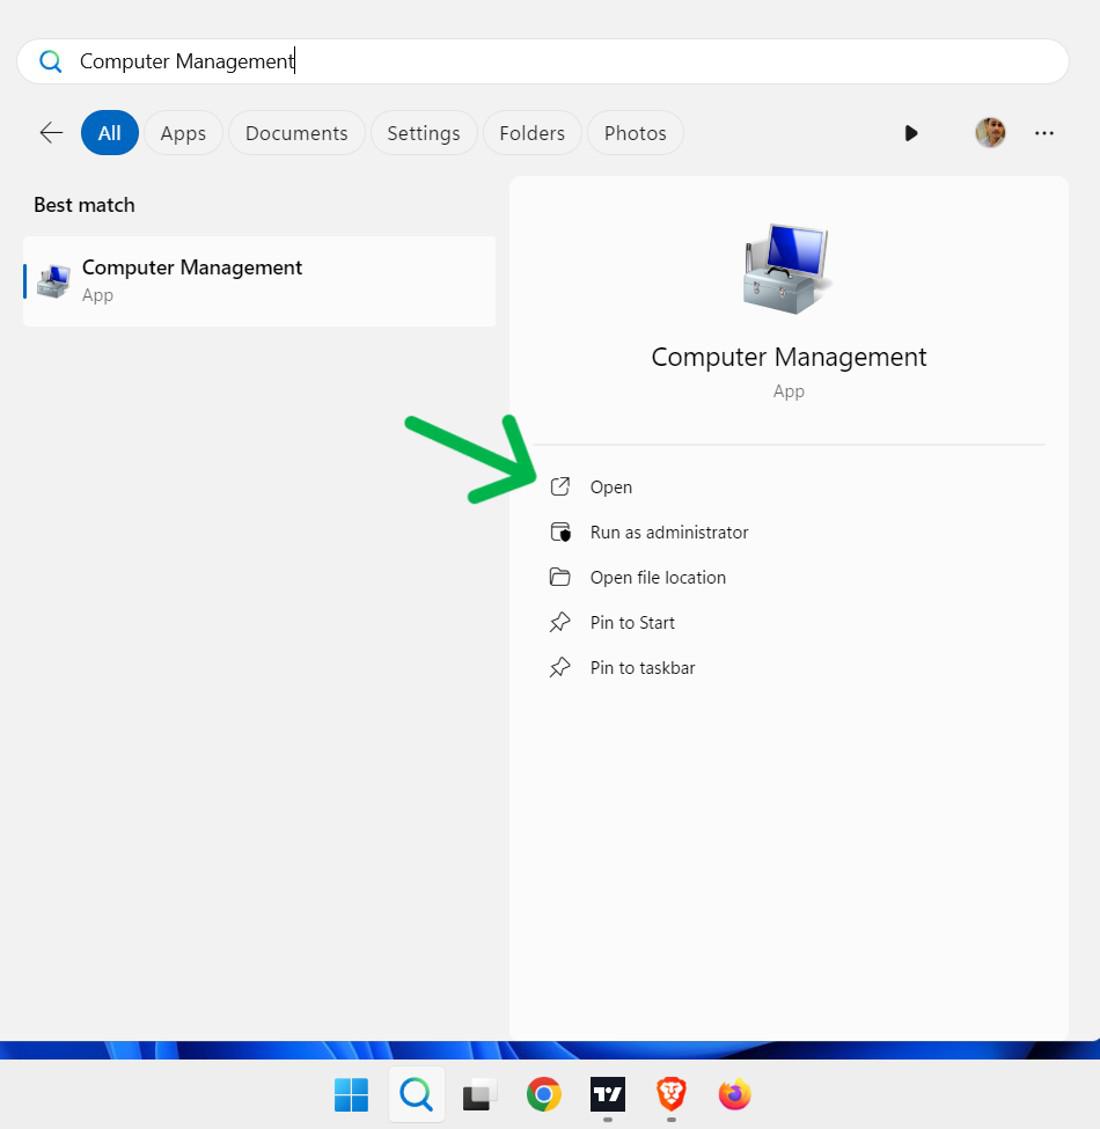This screenshot has height=1129, width=1100.
Task: Click the taskbar Search icon
Action: [416, 1094]
